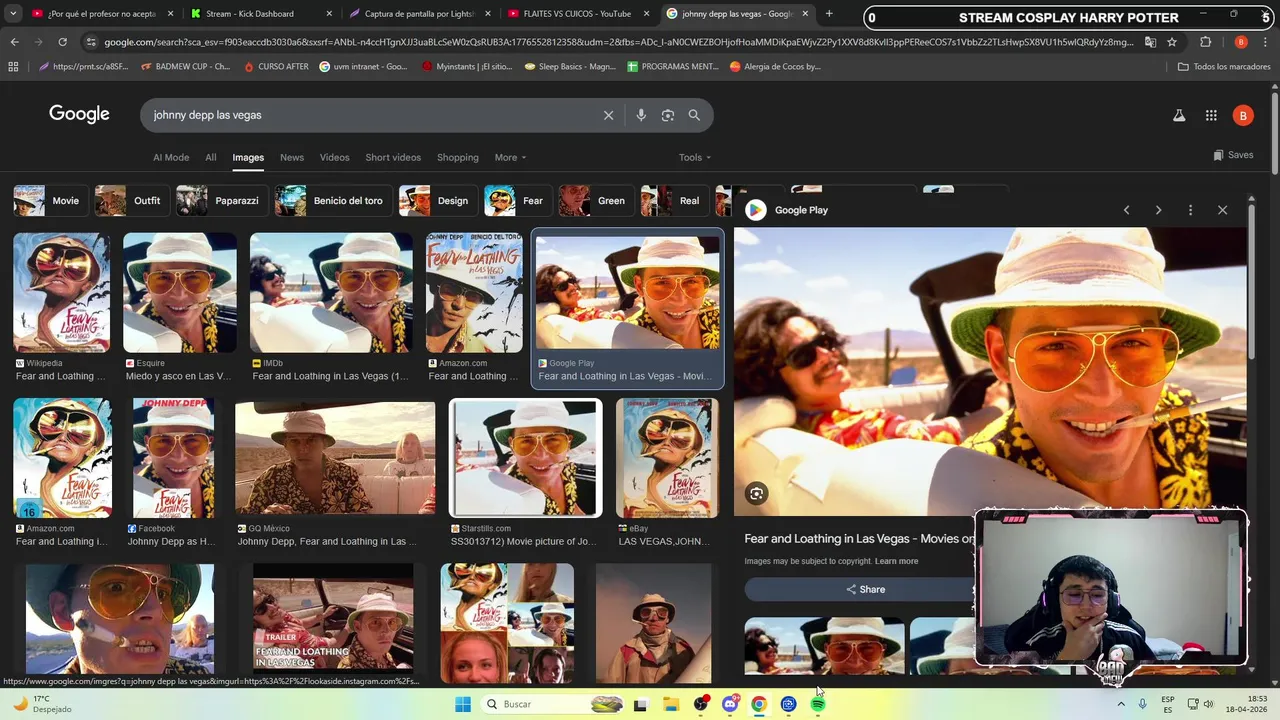Go back with the browser back arrow
Screen dimensions: 1280x720
click(14, 42)
